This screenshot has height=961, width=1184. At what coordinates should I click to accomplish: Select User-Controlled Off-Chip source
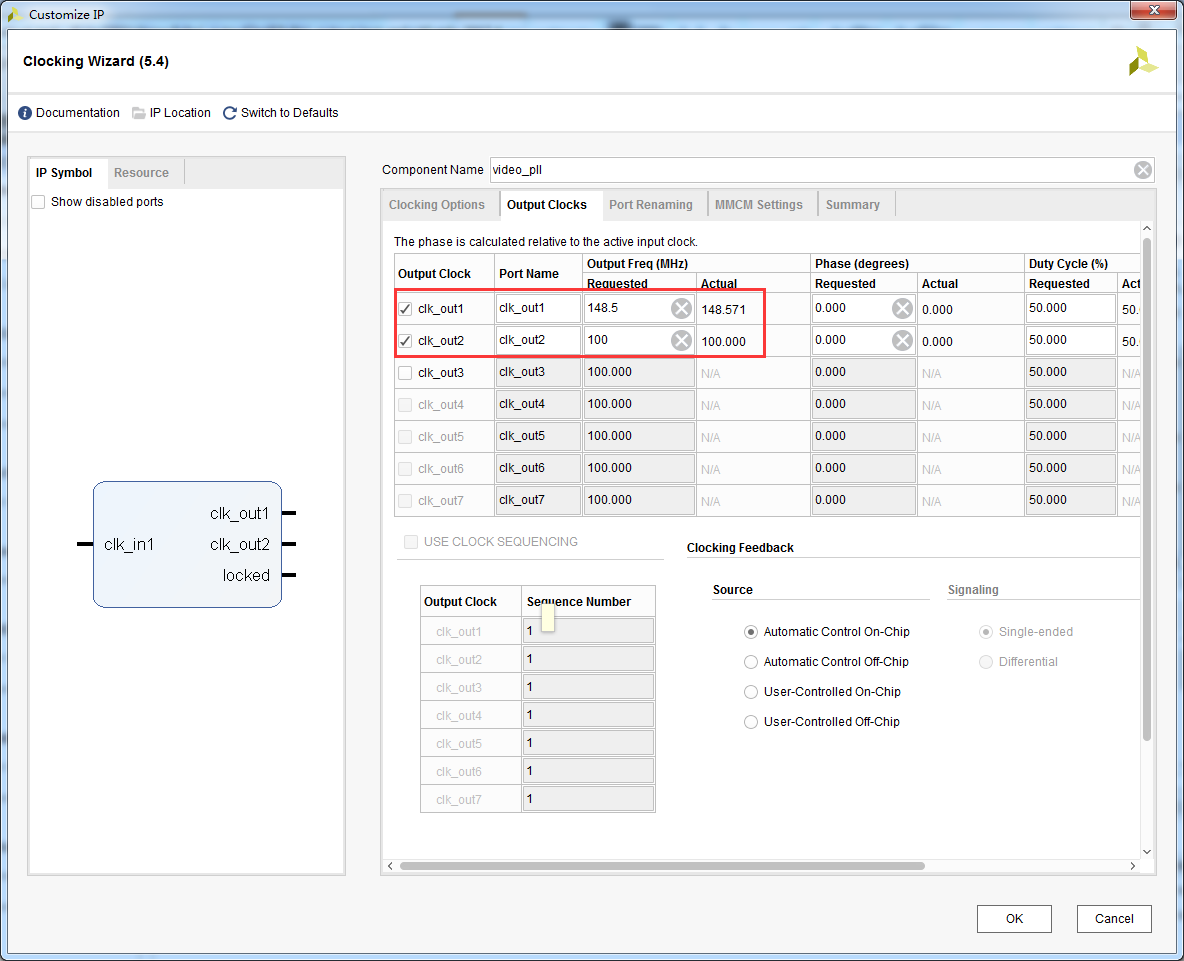751,722
